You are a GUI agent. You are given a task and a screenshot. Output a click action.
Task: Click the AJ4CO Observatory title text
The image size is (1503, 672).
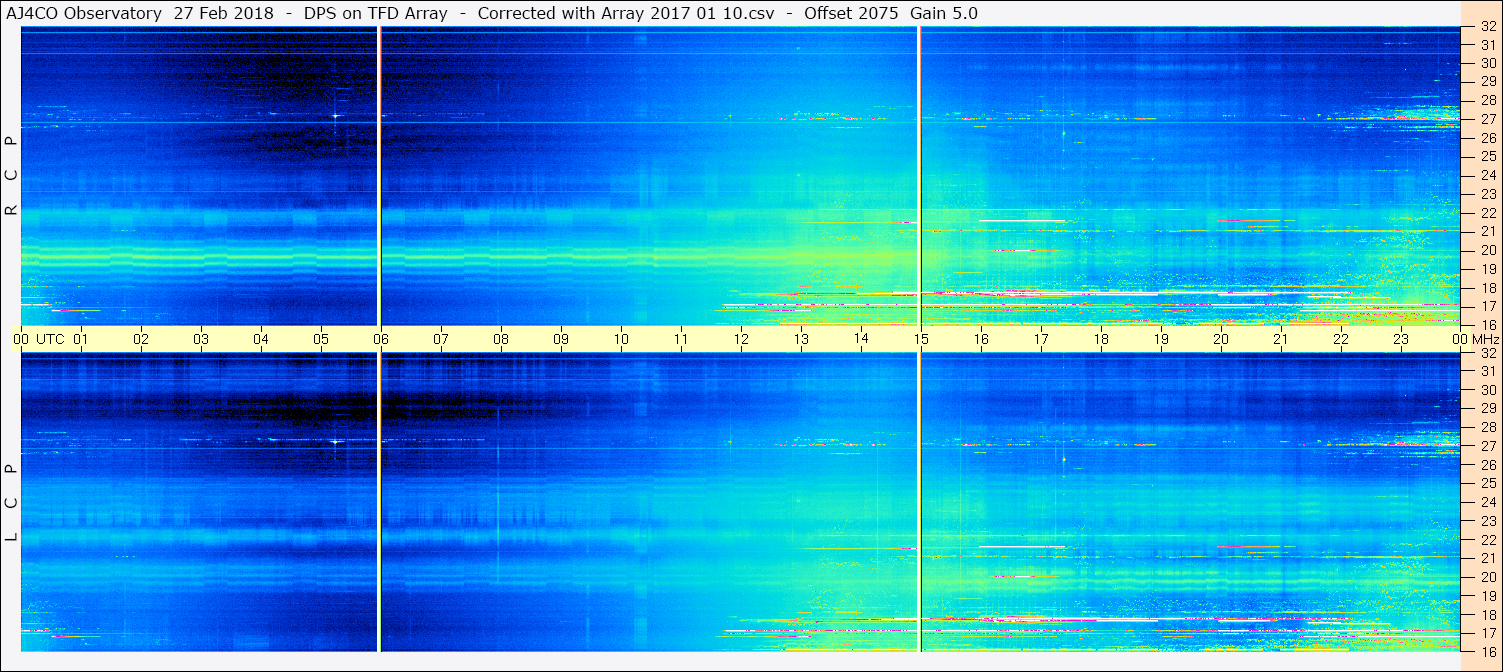coord(83,13)
